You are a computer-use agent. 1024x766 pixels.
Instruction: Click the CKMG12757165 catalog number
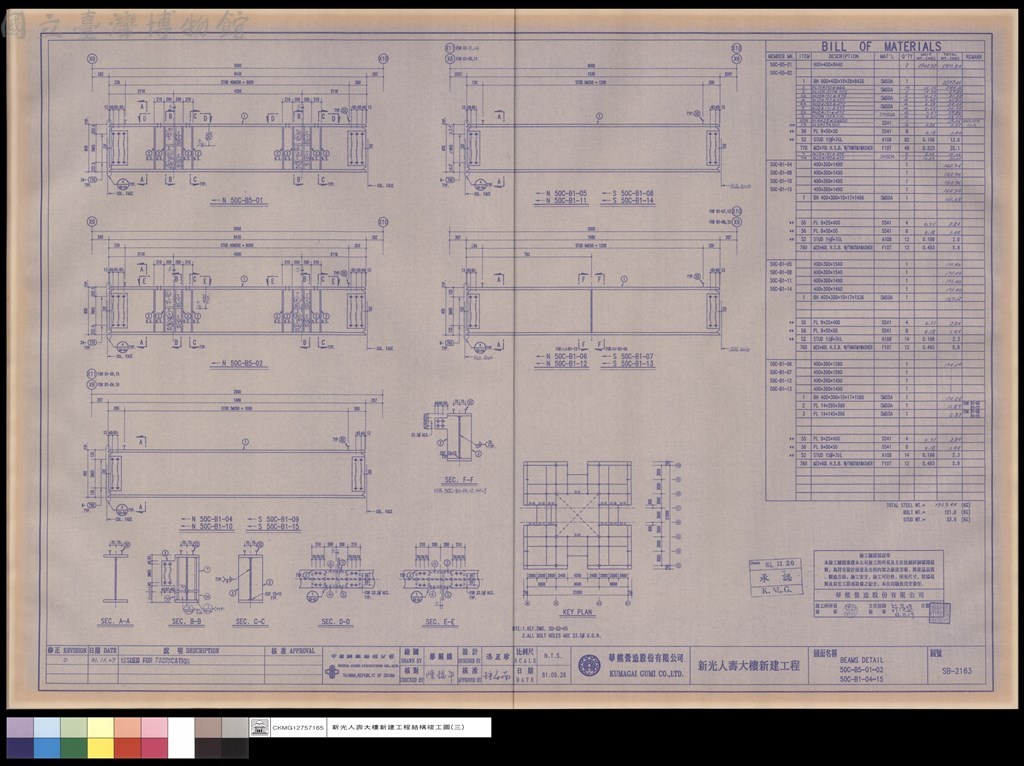pos(298,727)
